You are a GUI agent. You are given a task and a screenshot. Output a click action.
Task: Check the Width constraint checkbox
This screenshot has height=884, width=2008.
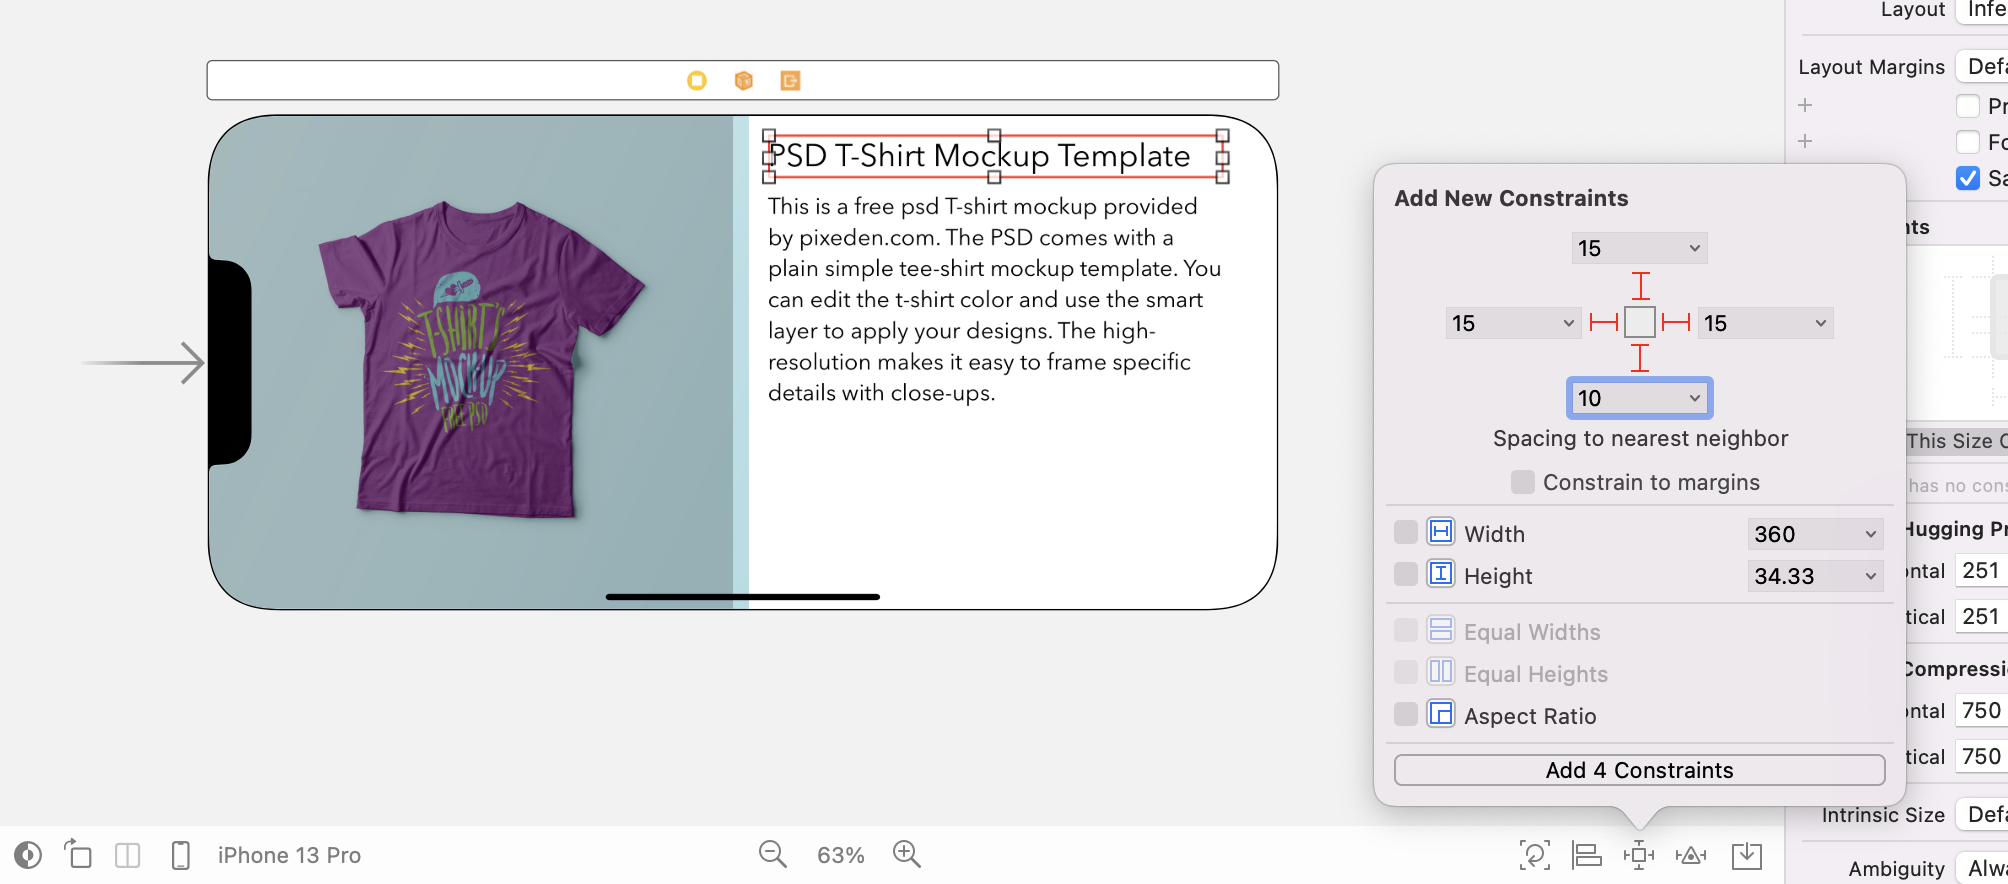[1405, 532]
